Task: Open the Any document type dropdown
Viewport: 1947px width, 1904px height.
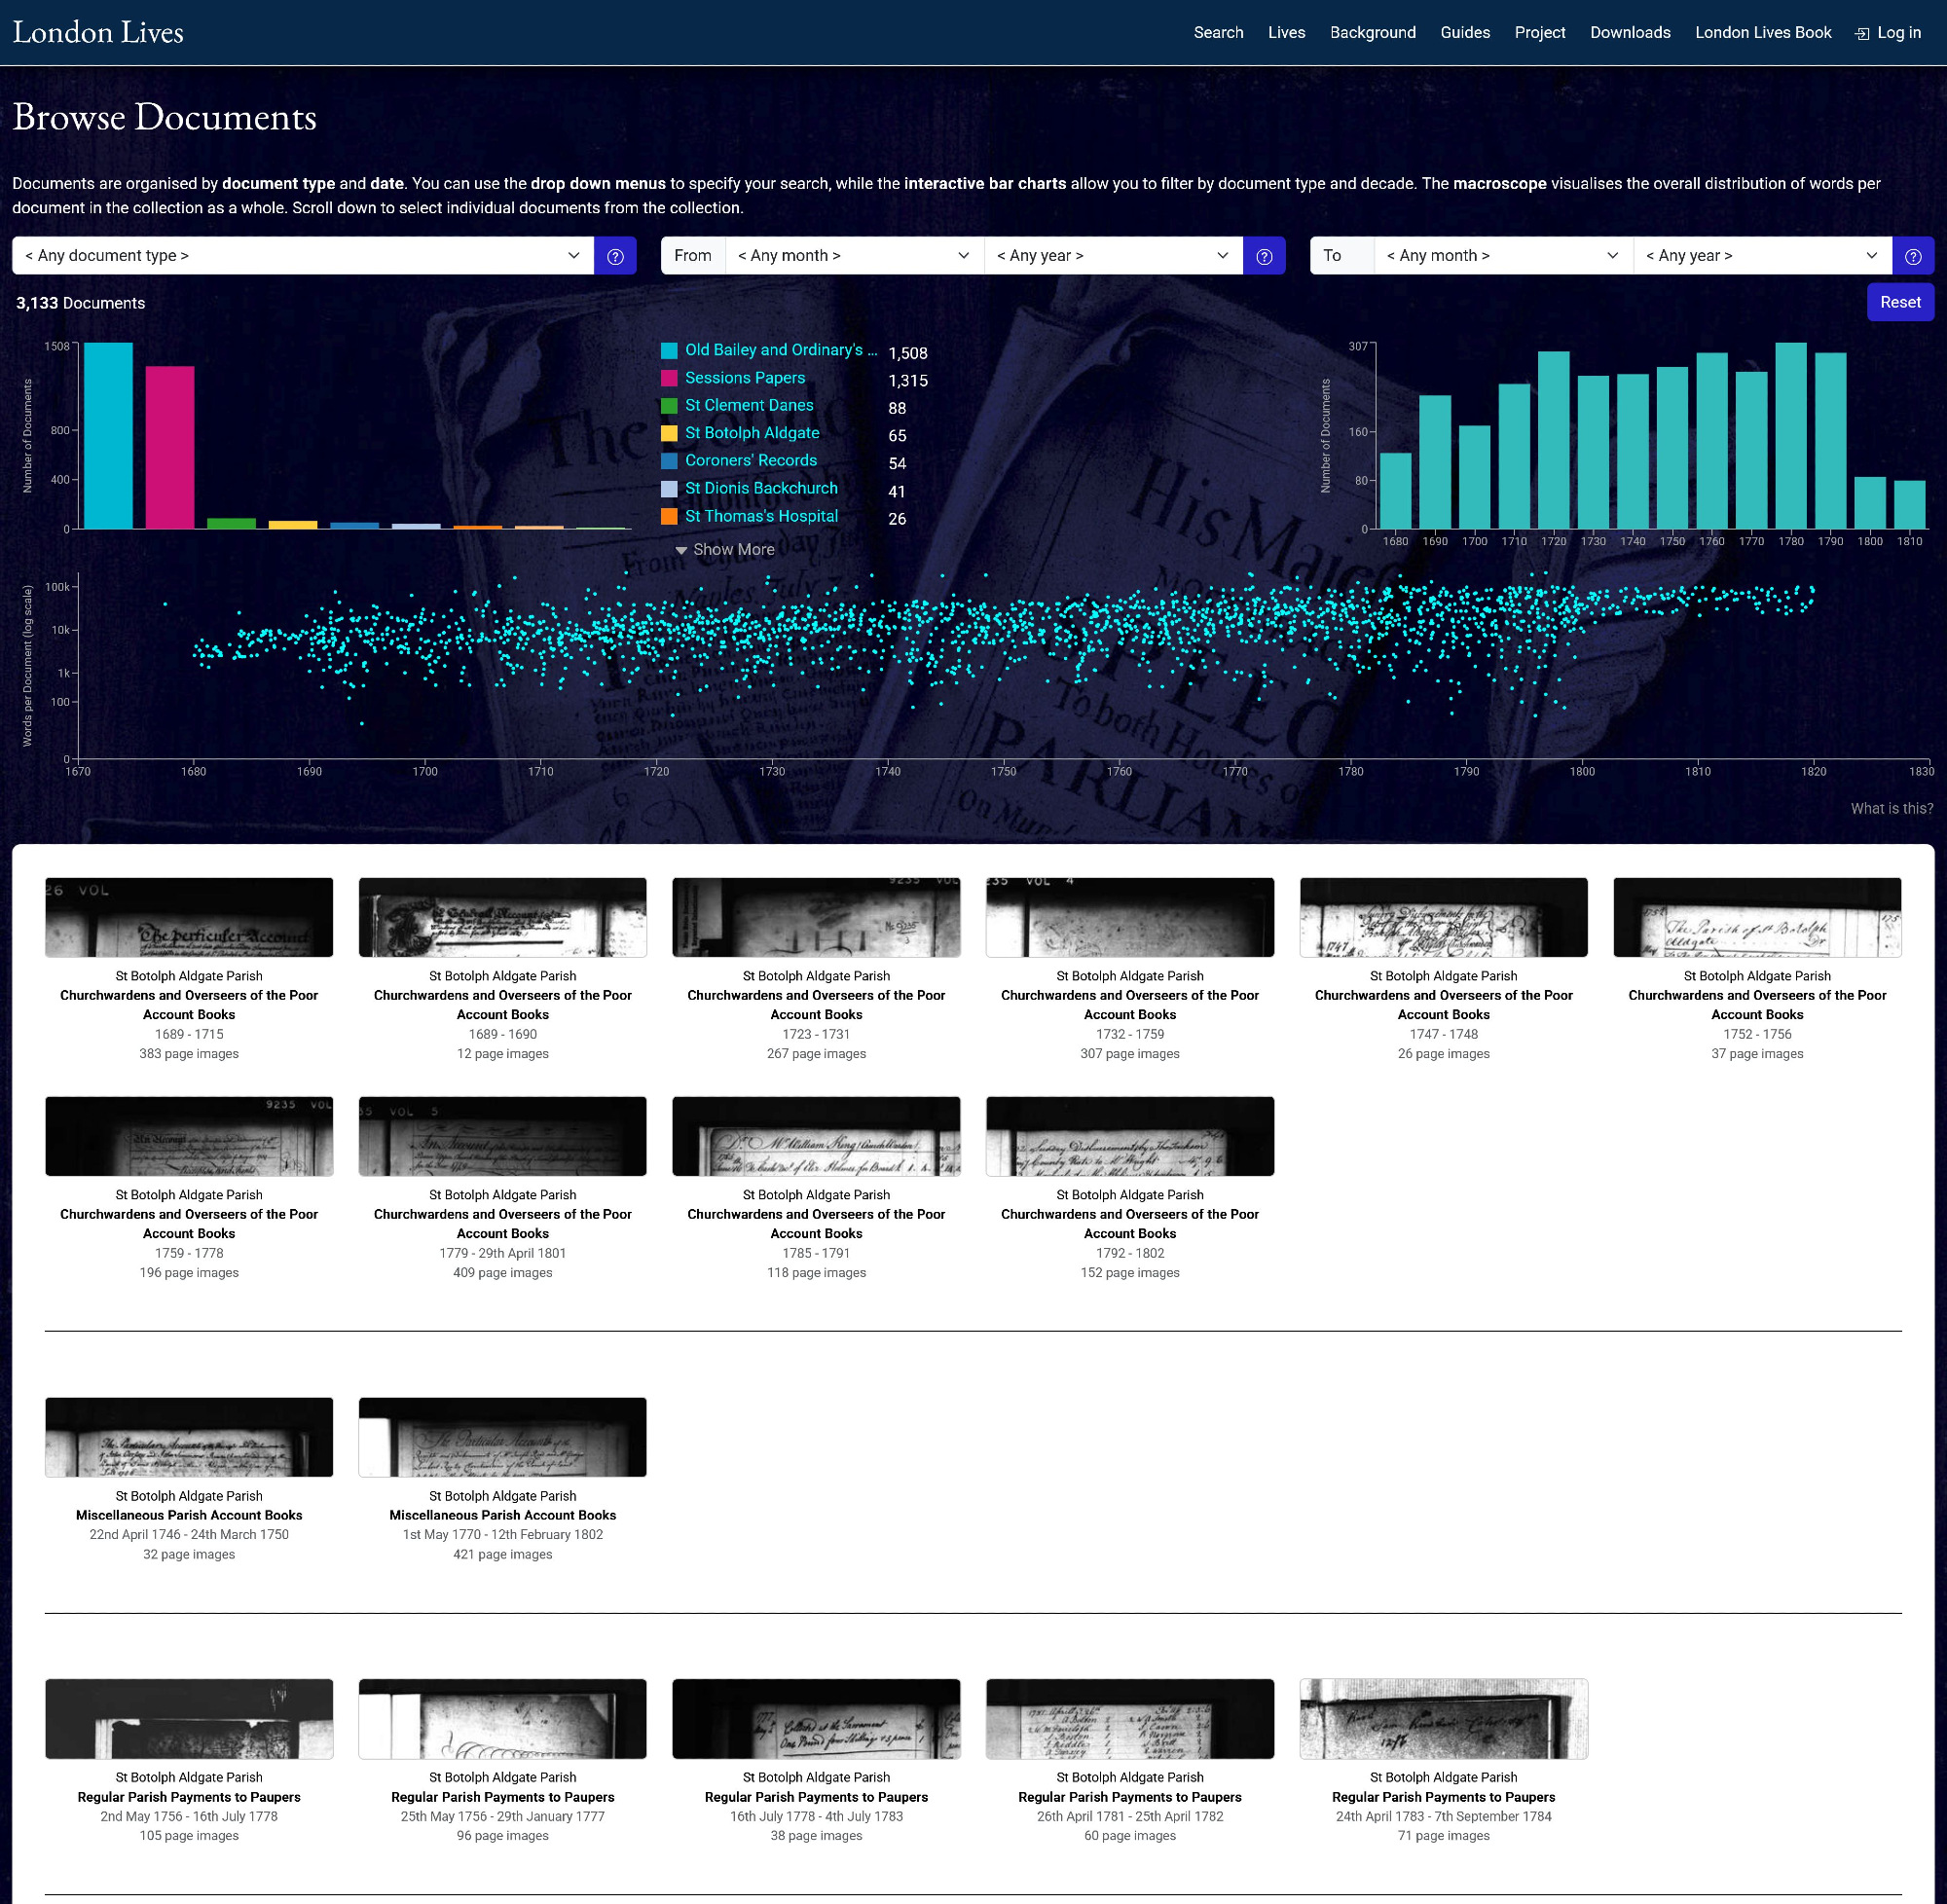Action: point(302,256)
